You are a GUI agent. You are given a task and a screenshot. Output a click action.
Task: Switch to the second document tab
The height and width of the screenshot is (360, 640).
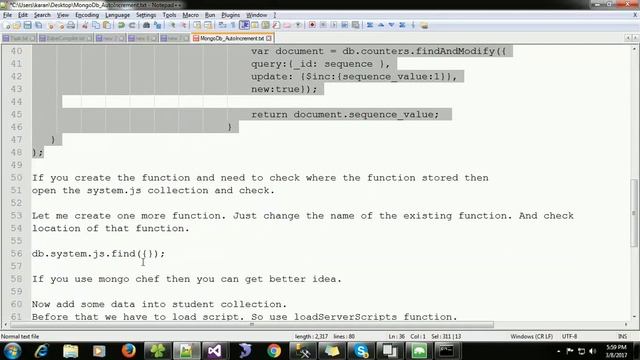click(65, 38)
